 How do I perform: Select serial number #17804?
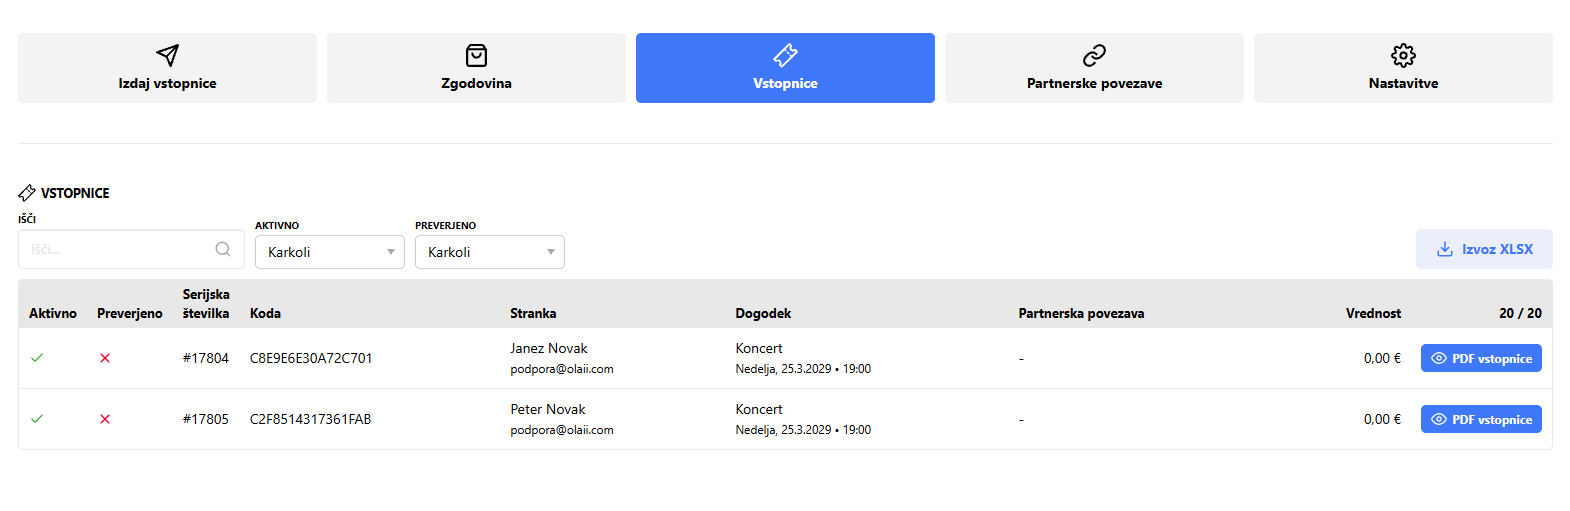click(x=206, y=358)
